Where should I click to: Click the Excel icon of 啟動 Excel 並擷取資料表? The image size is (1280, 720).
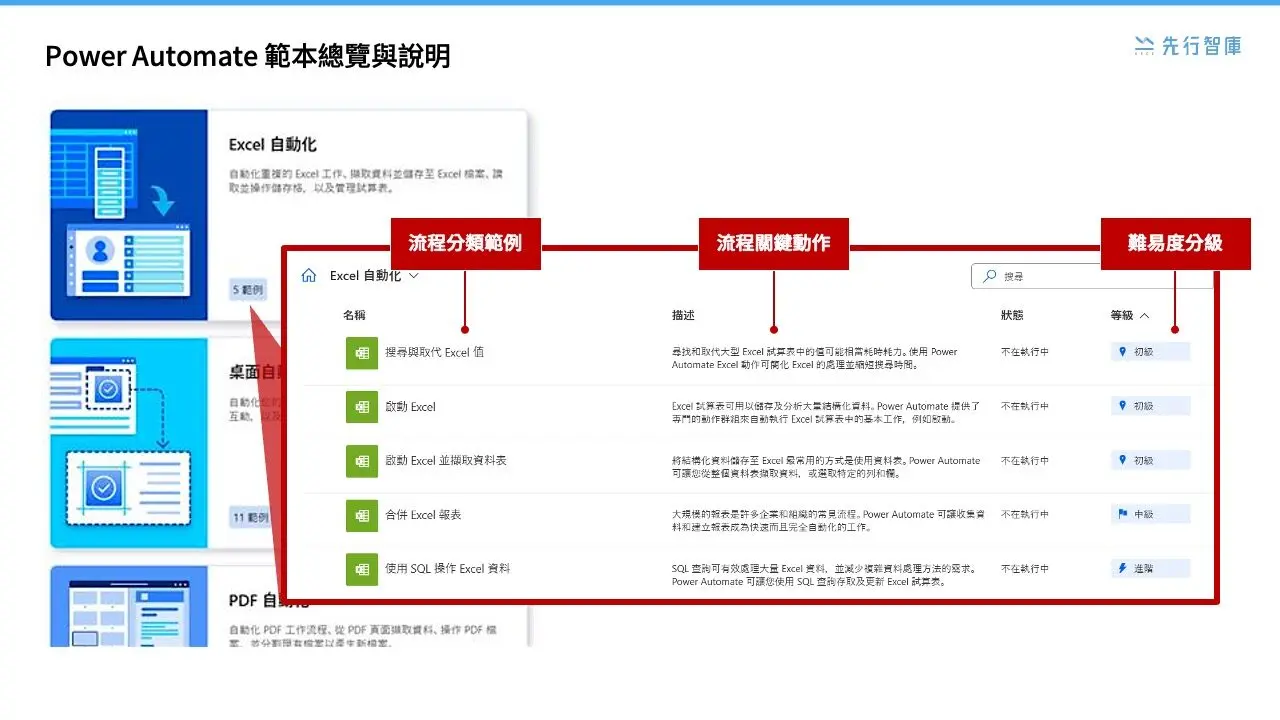[x=361, y=461]
